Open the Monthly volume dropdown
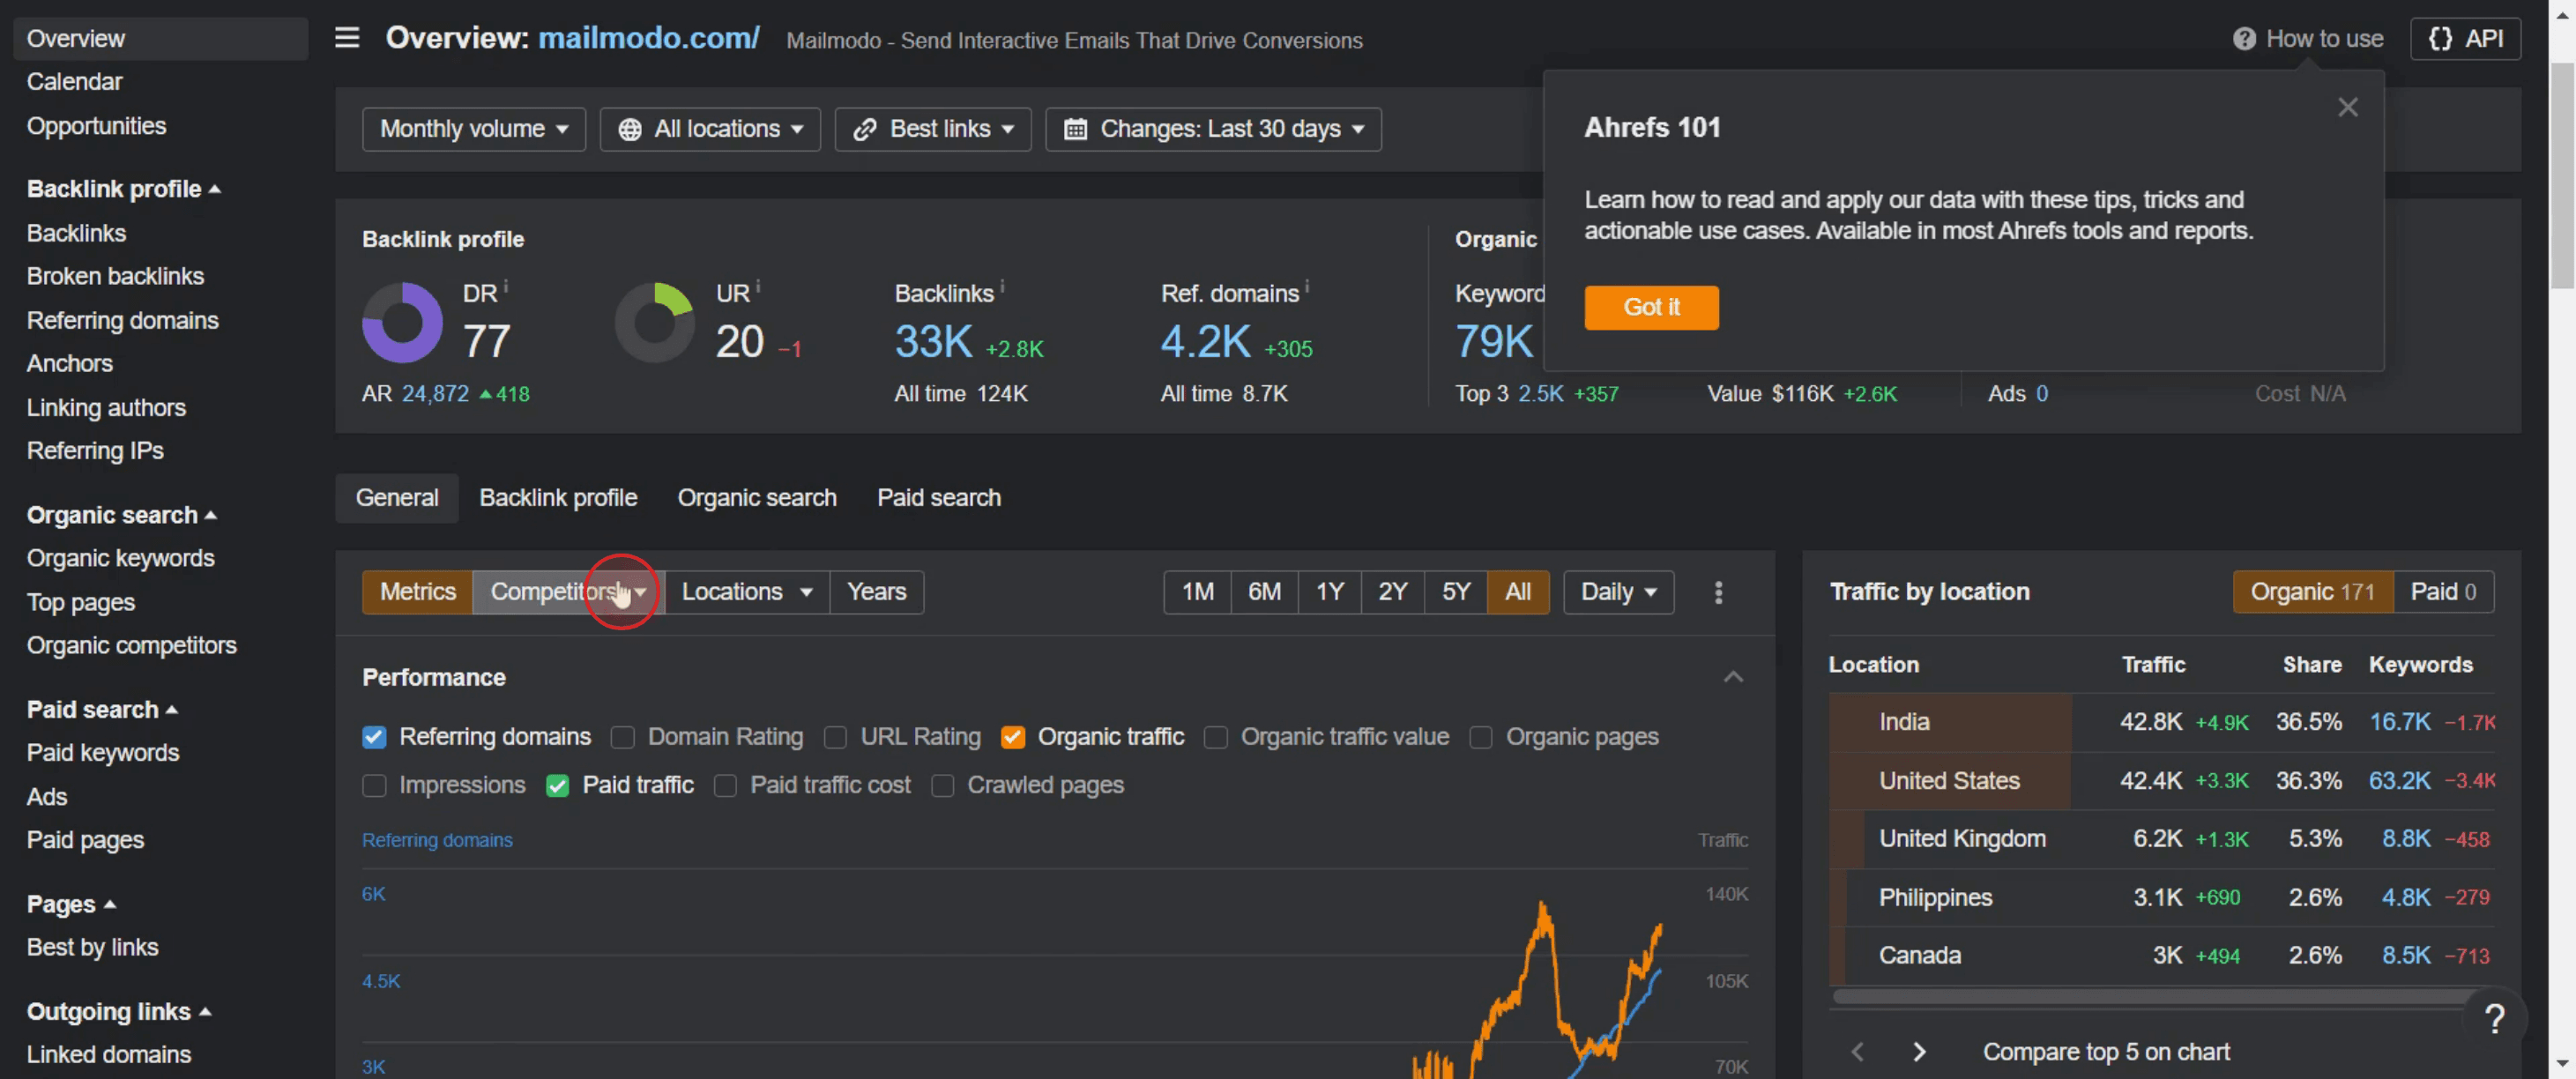The image size is (2576, 1079). point(474,129)
